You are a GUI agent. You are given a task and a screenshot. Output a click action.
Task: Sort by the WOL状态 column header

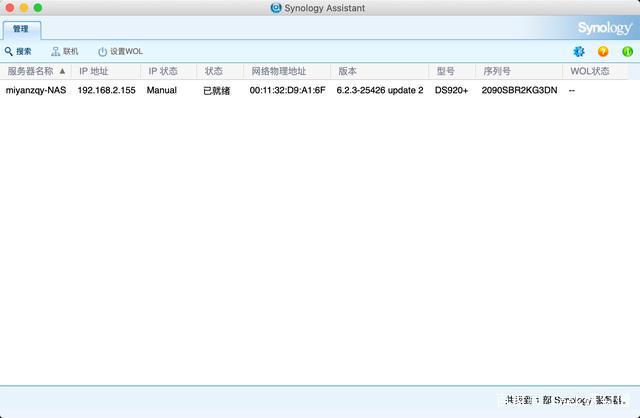(x=596, y=71)
